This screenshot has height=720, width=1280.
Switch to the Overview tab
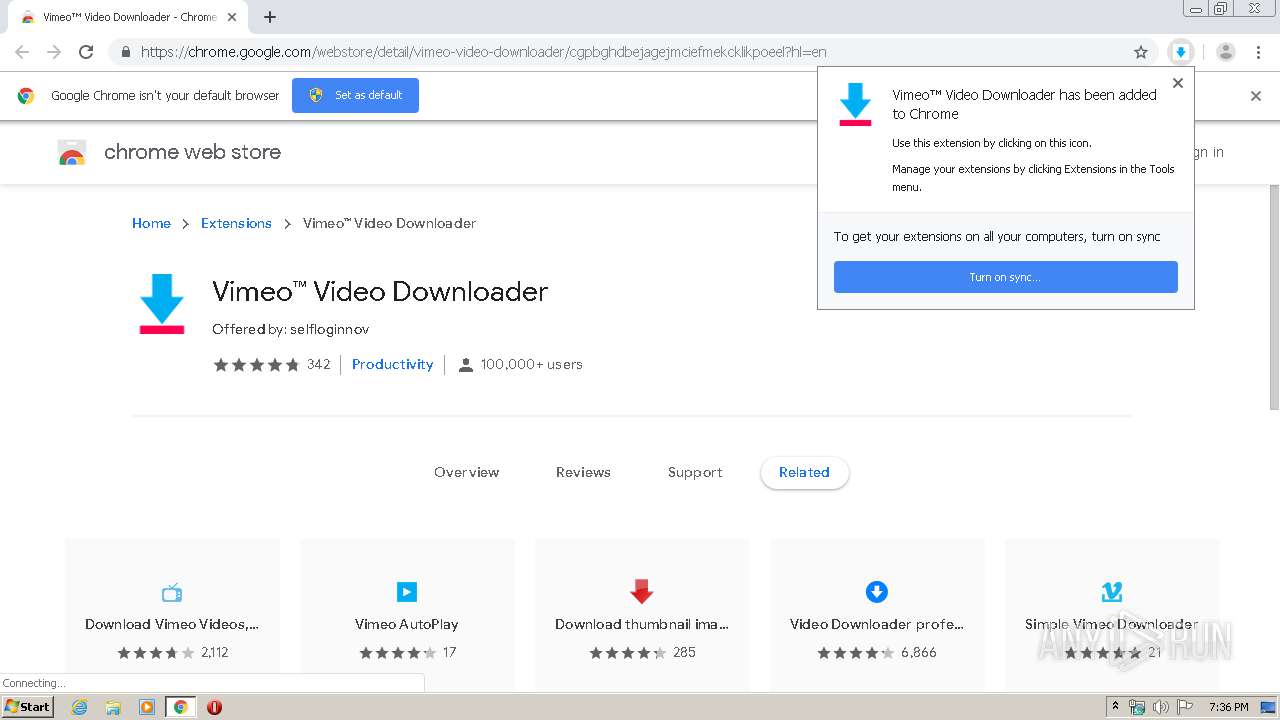[x=466, y=472]
